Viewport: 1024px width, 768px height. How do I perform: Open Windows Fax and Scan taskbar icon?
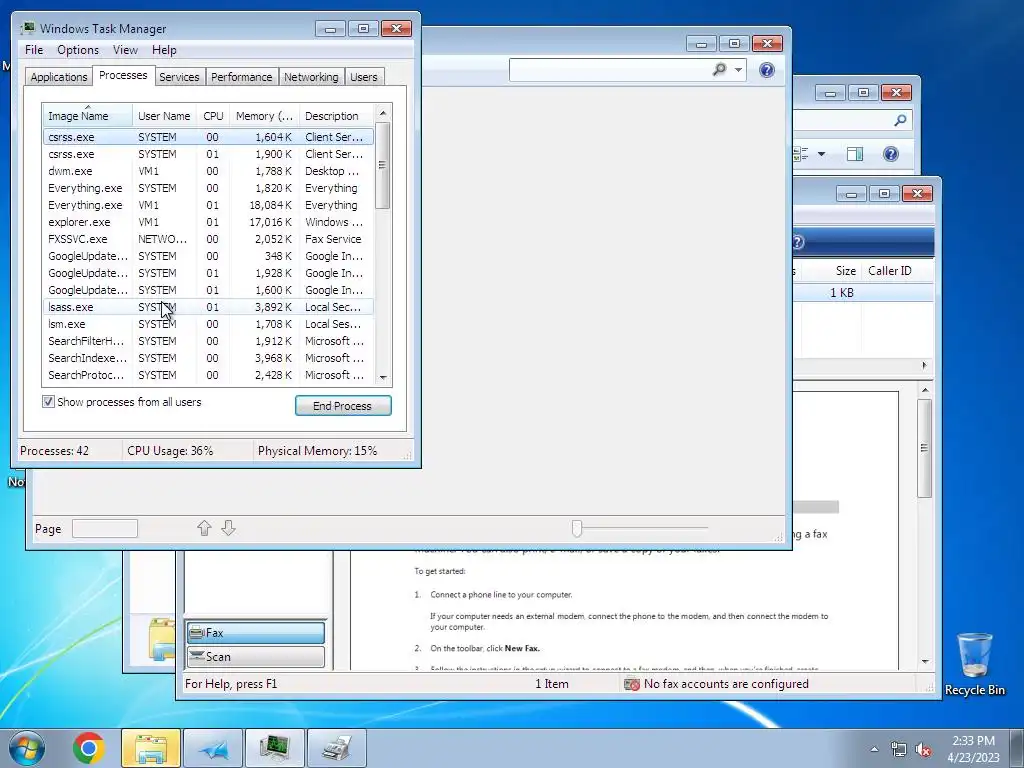[x=337, y=748]
